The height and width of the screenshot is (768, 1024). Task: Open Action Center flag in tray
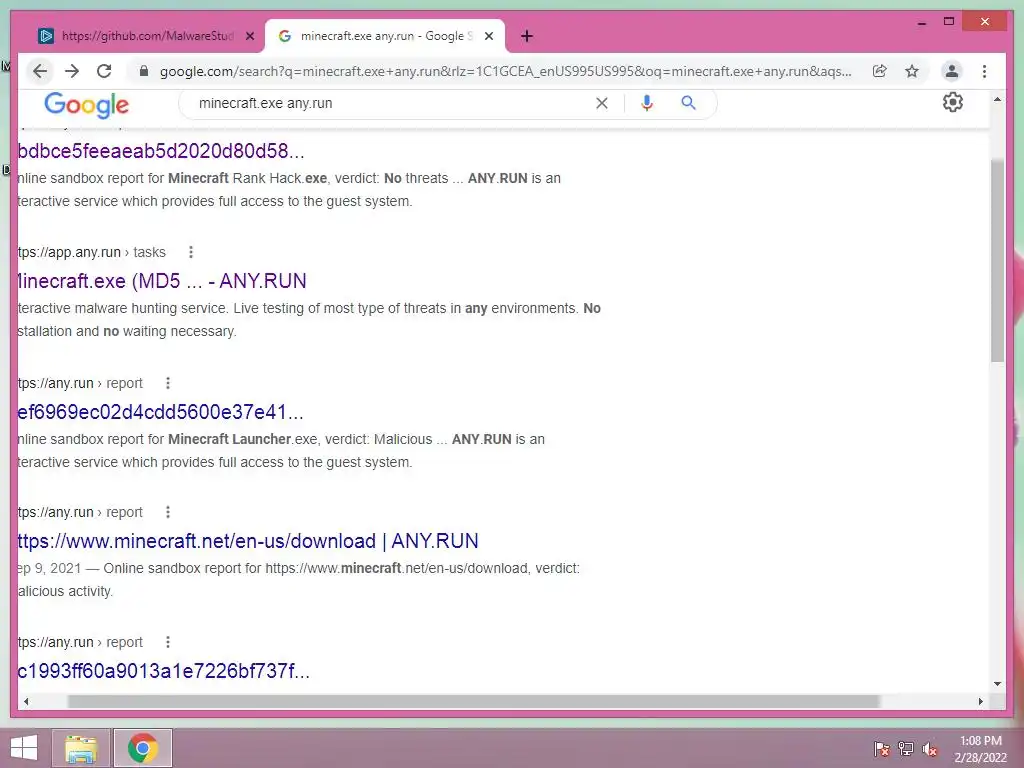tap(881, 749)
